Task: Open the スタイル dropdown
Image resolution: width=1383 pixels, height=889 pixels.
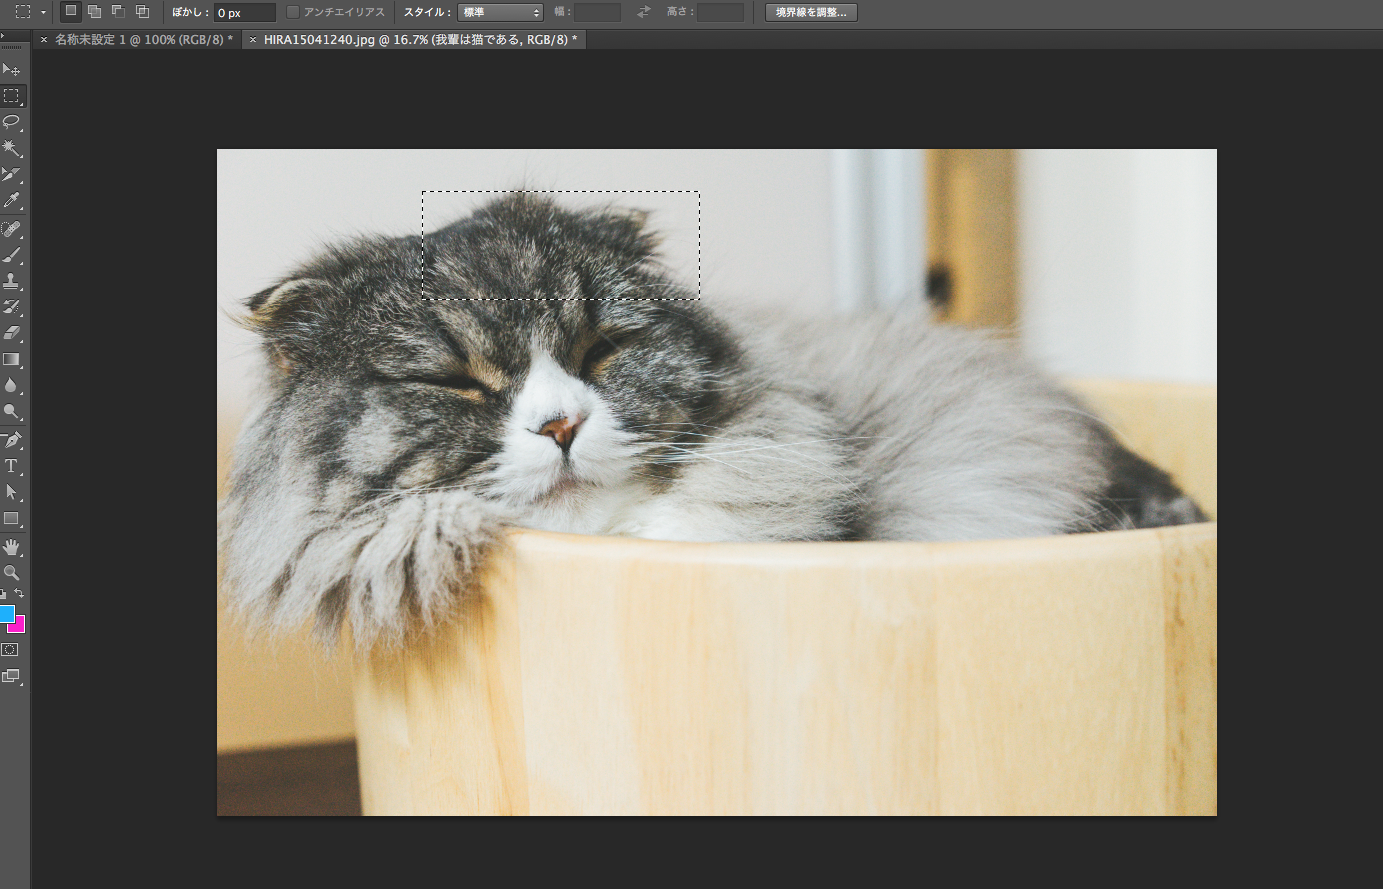Action: pos(500,13)
